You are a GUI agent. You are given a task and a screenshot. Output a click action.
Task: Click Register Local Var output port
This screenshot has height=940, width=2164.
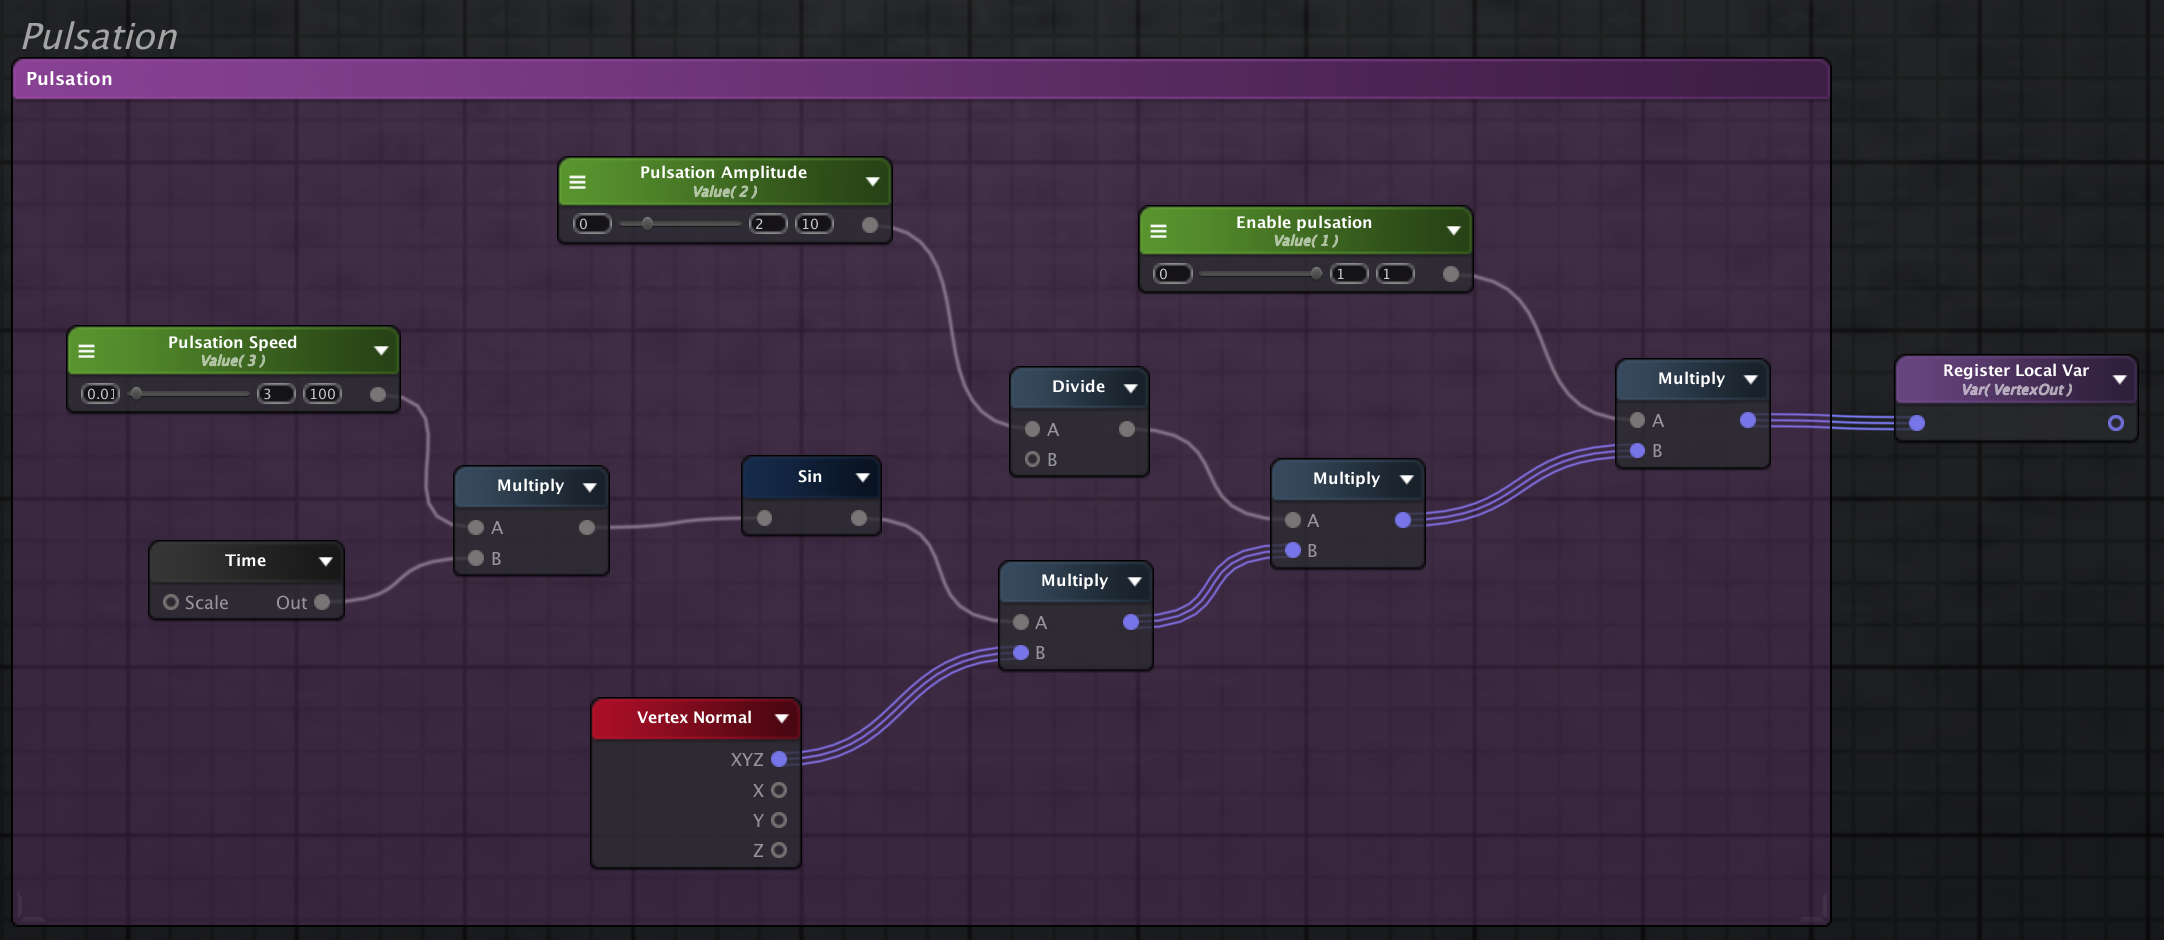pyautogui.click(x=2116, y=423)
